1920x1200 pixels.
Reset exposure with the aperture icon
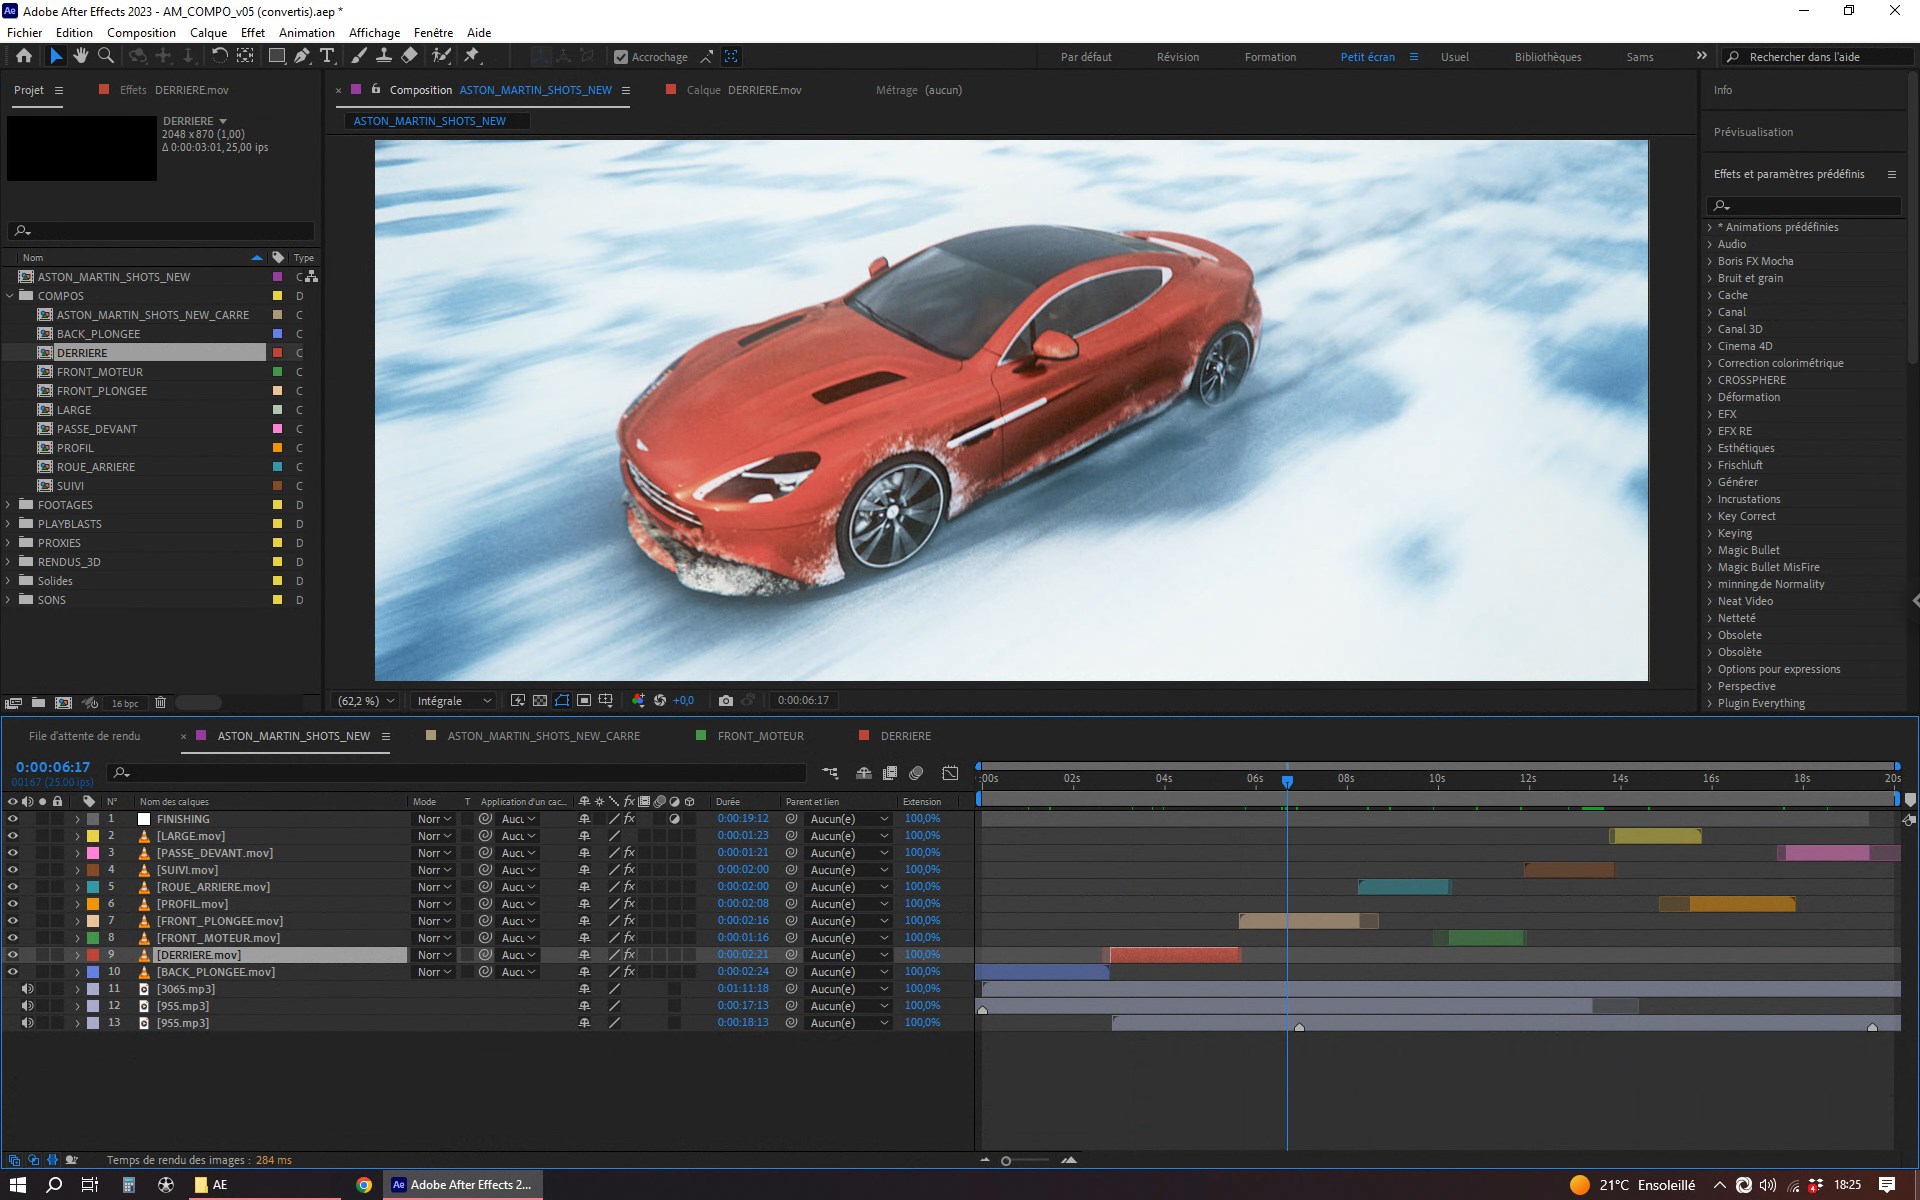coord(660,700)
